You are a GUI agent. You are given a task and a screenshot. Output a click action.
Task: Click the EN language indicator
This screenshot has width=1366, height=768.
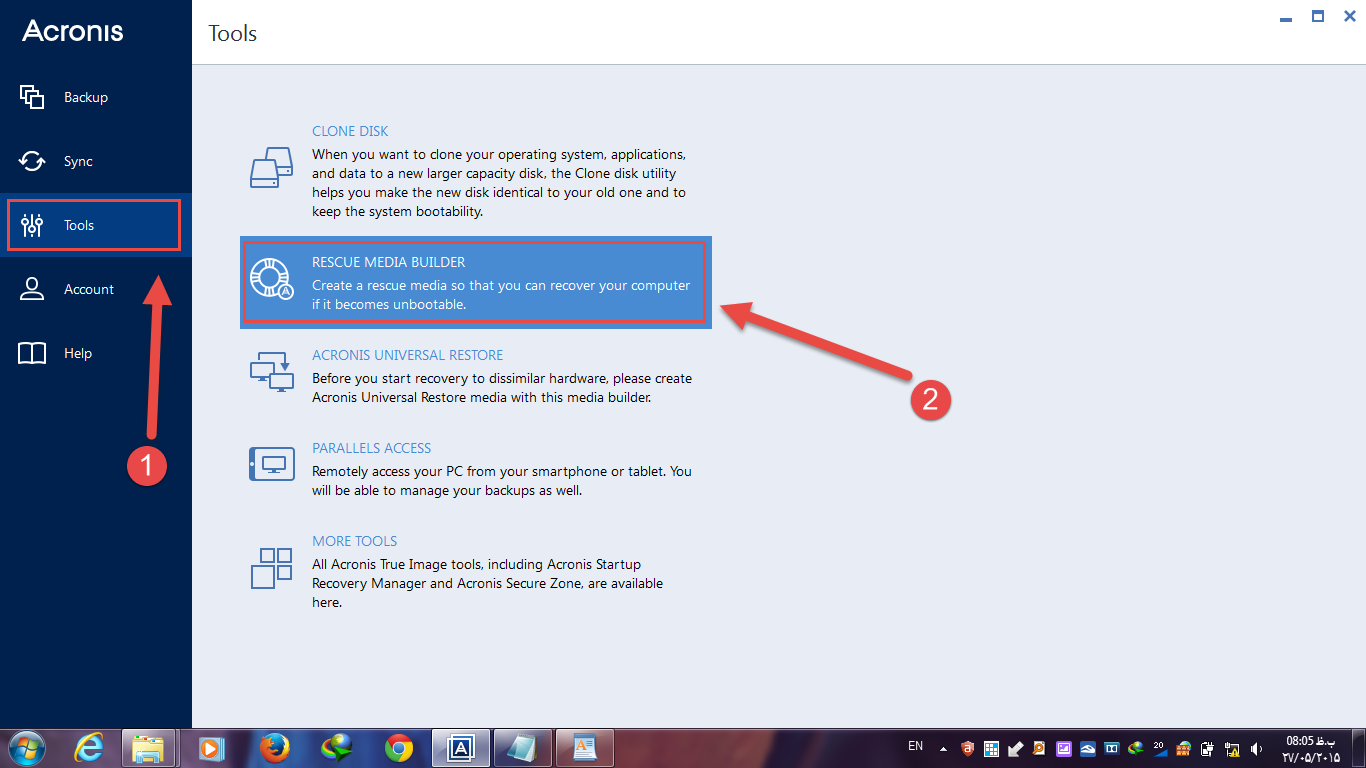915,746
